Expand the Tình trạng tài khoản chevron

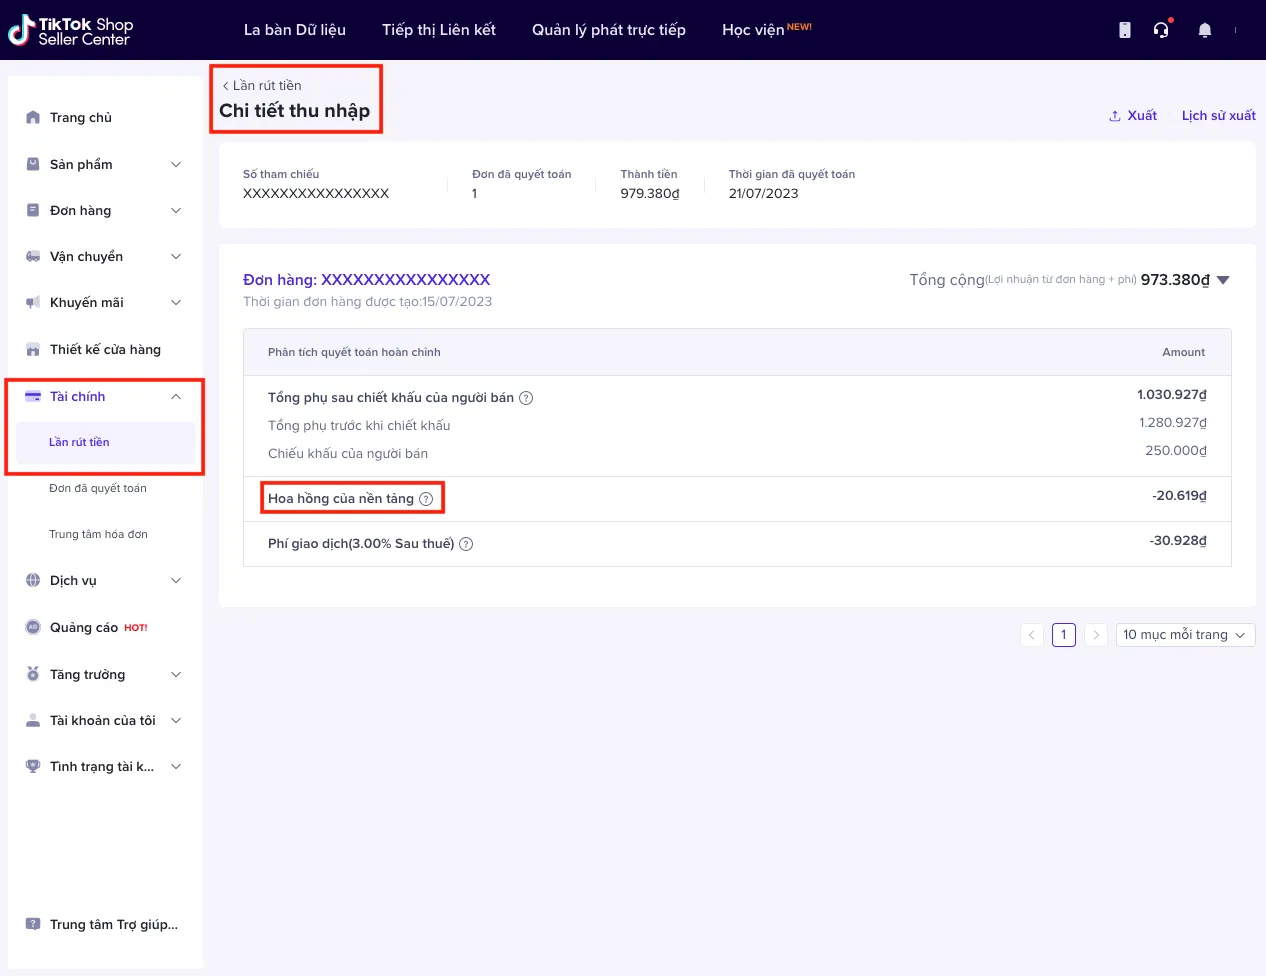click(x=176, y=766)
